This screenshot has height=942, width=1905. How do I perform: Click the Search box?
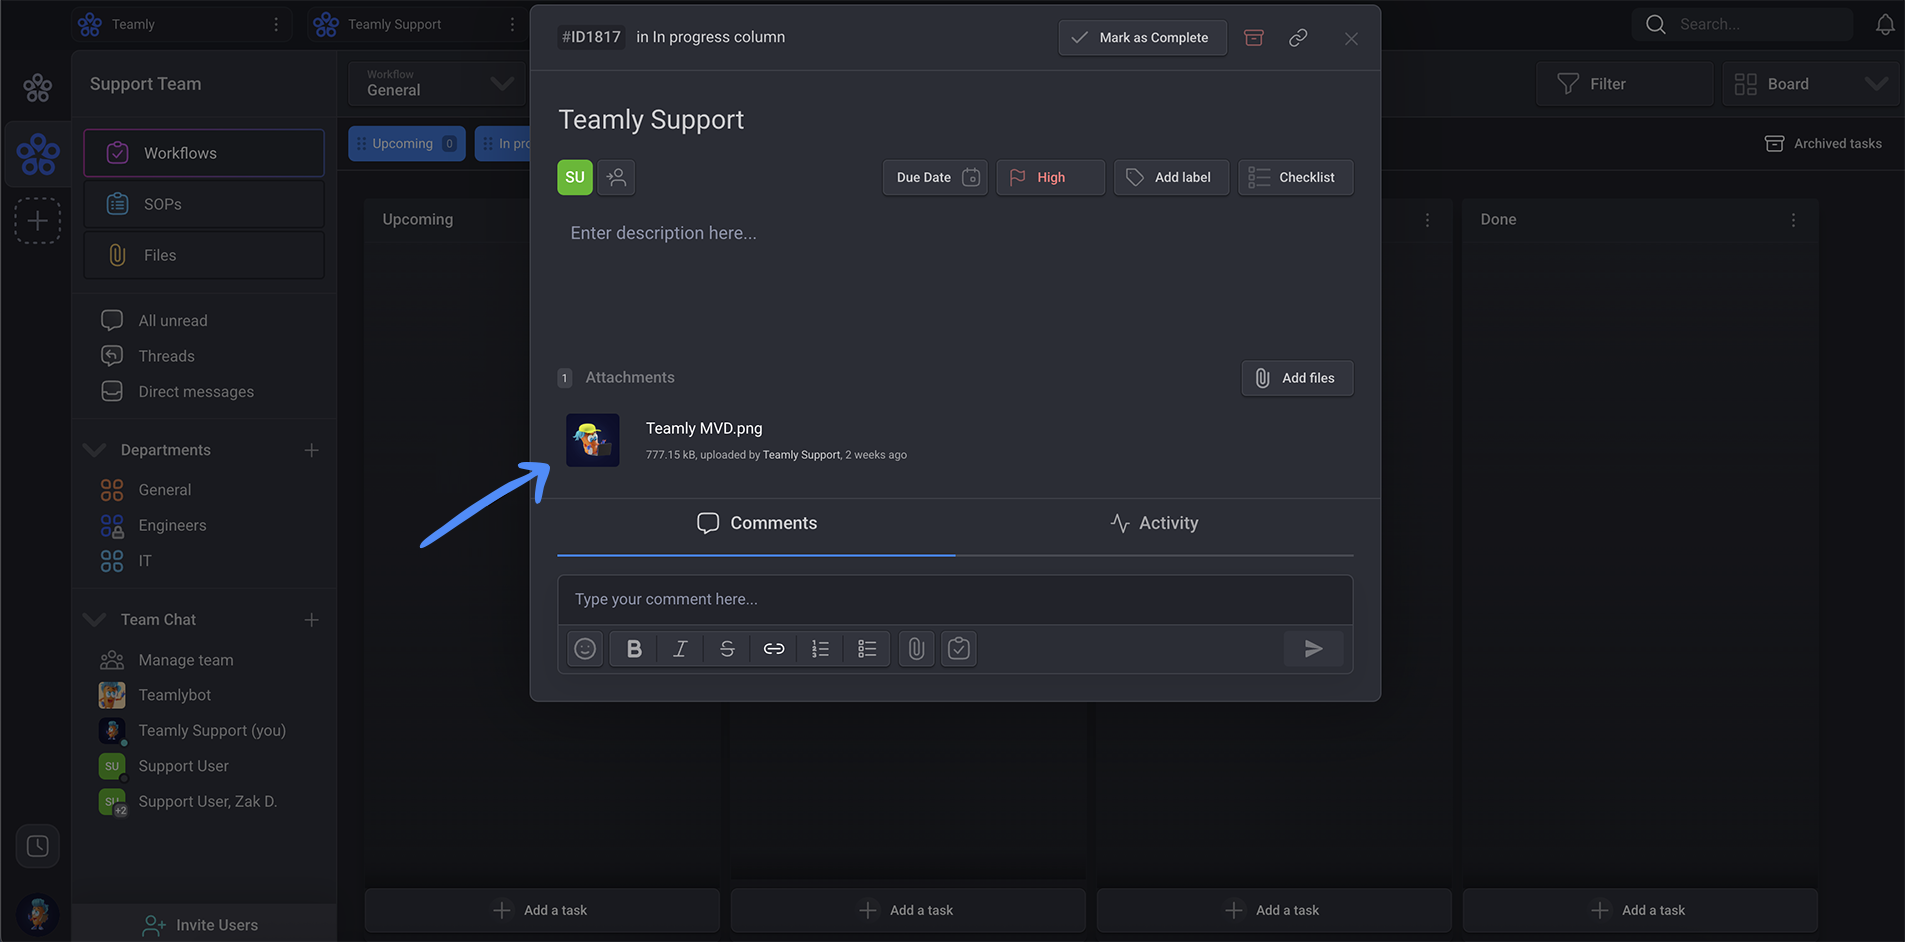(x=1742, y=24)
